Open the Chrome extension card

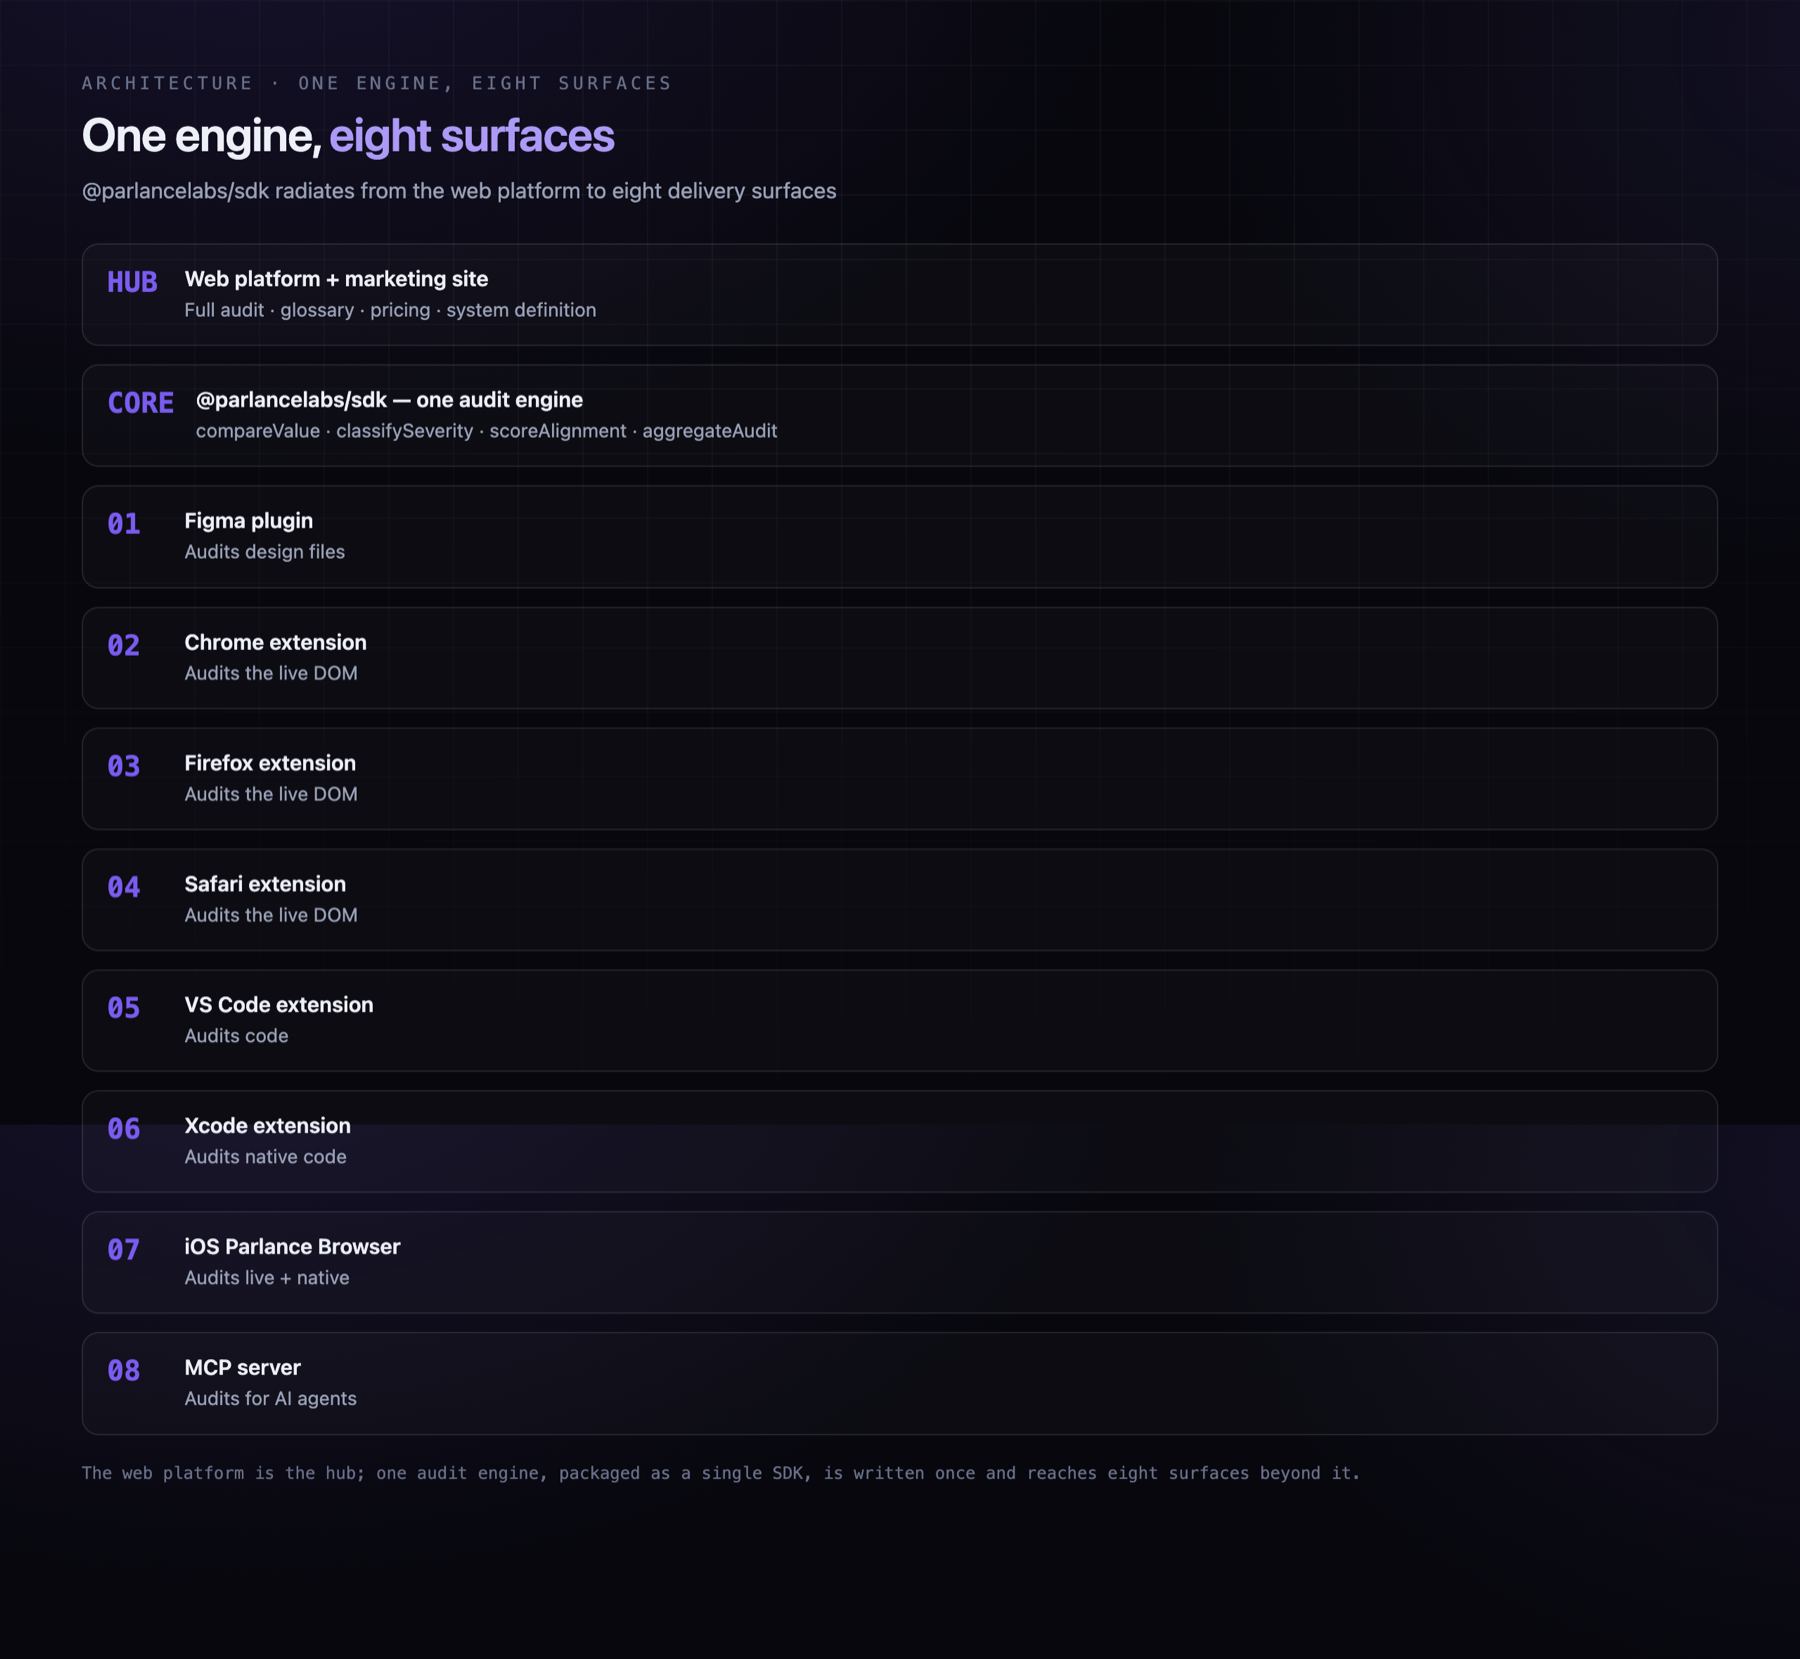coord(899,658)
